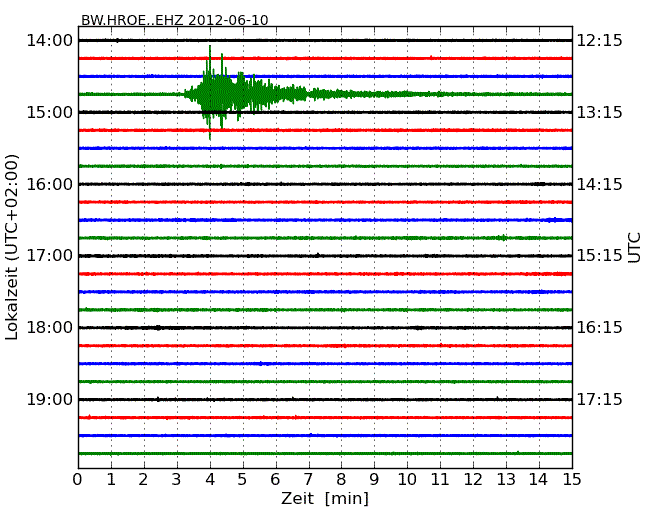This screenshot has width=650, height=520.
Task: Click the 14:00 local time label
Action: (x=49, y=41)
